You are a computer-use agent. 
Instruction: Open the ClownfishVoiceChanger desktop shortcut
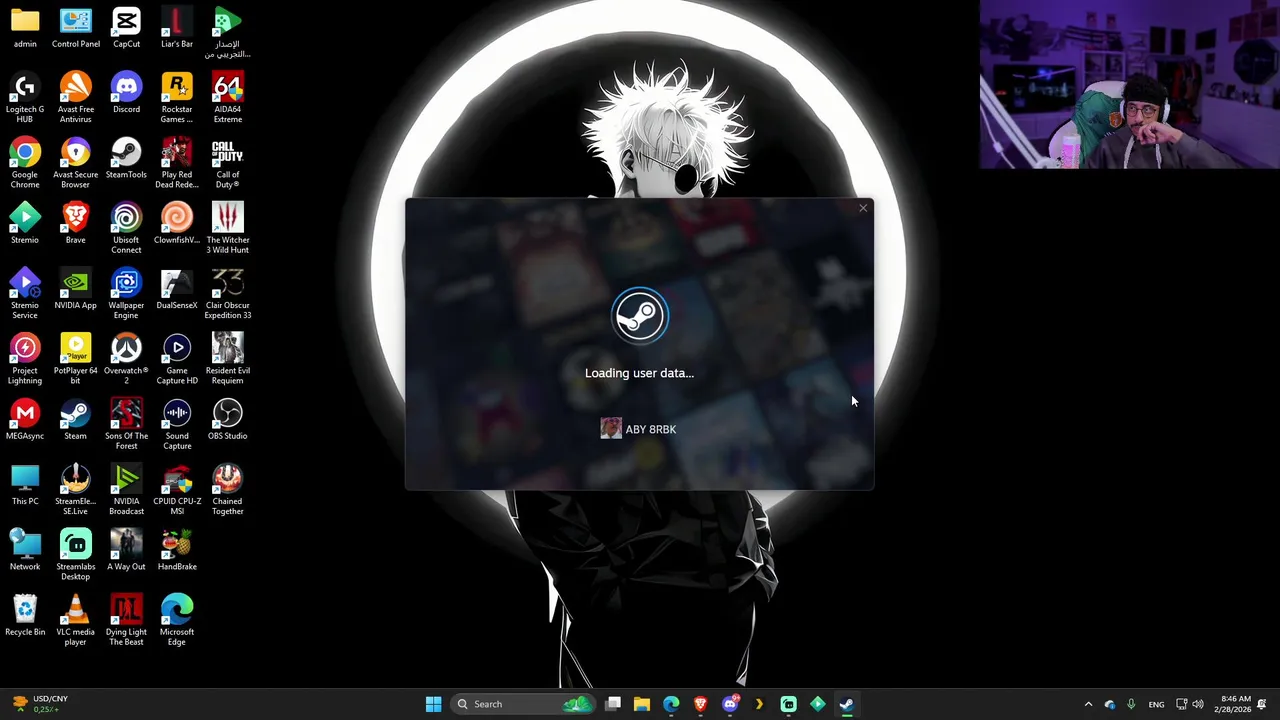pos(177,224)
